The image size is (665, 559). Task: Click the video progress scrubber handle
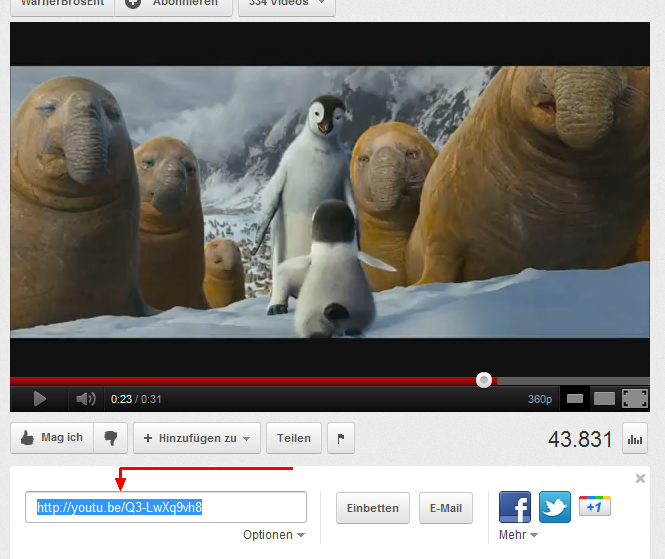(483, 380)
